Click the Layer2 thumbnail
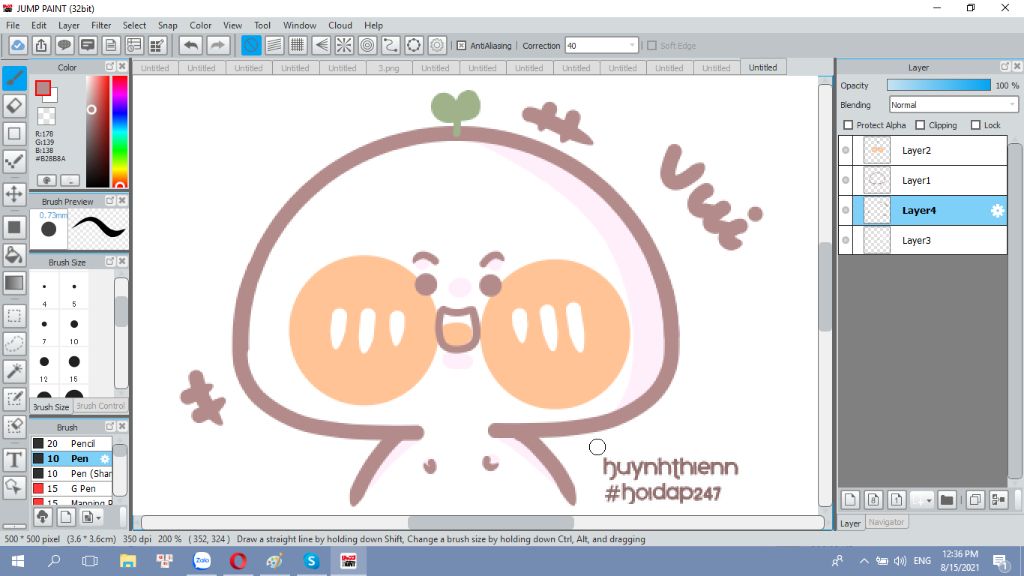Viewport: 1024px width, 576px height. tap(876, 150)
